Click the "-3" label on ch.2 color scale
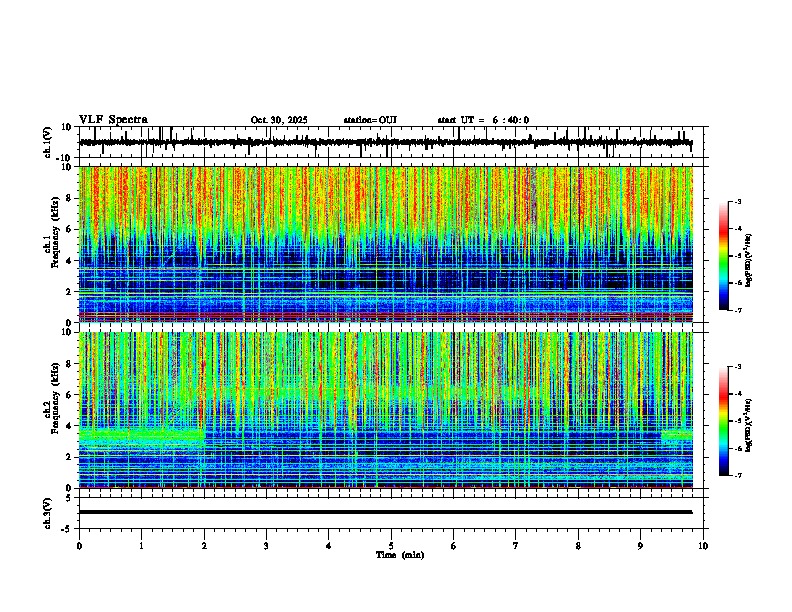 738,367
